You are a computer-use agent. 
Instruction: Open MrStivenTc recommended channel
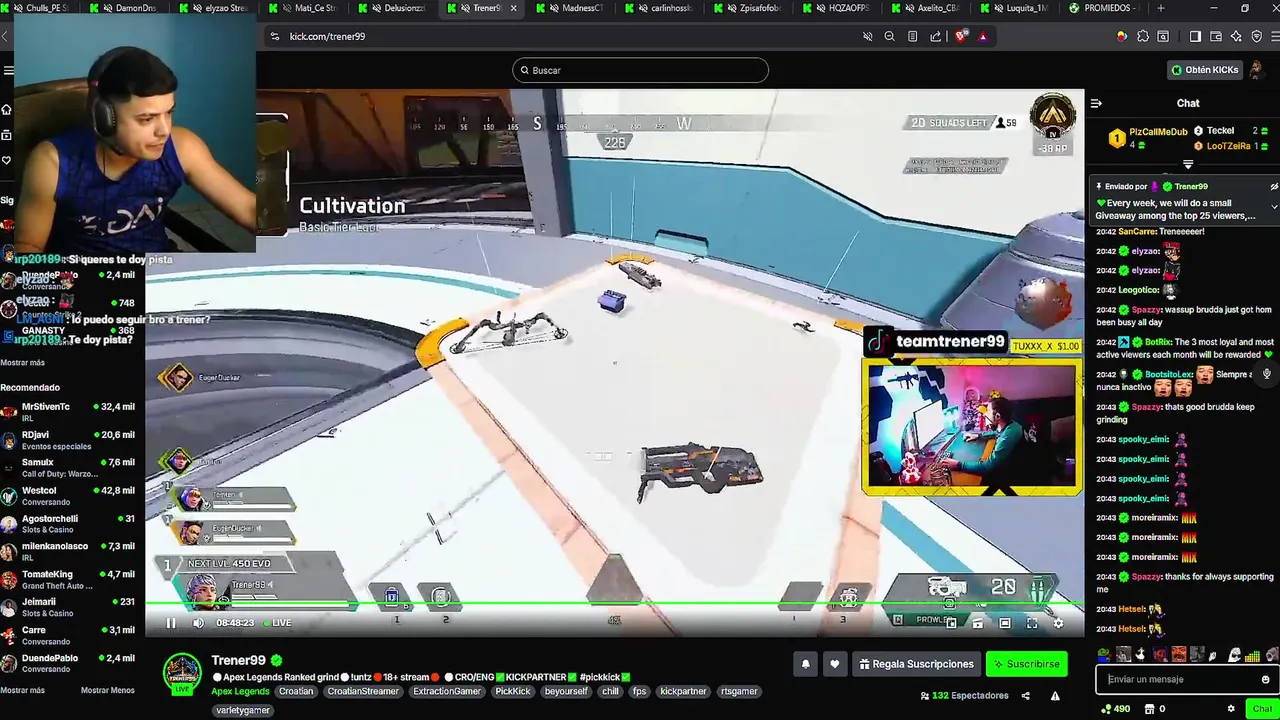coord(68,412)
